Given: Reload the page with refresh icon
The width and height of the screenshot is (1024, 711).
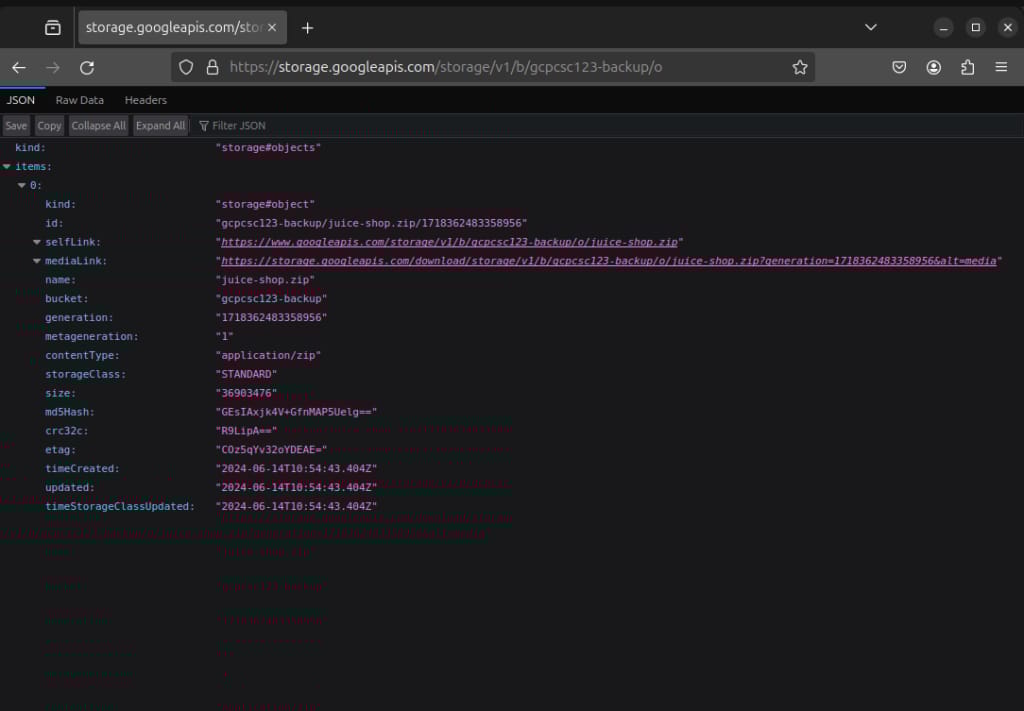Looking at the screenshot, I should tap(87, 67).
